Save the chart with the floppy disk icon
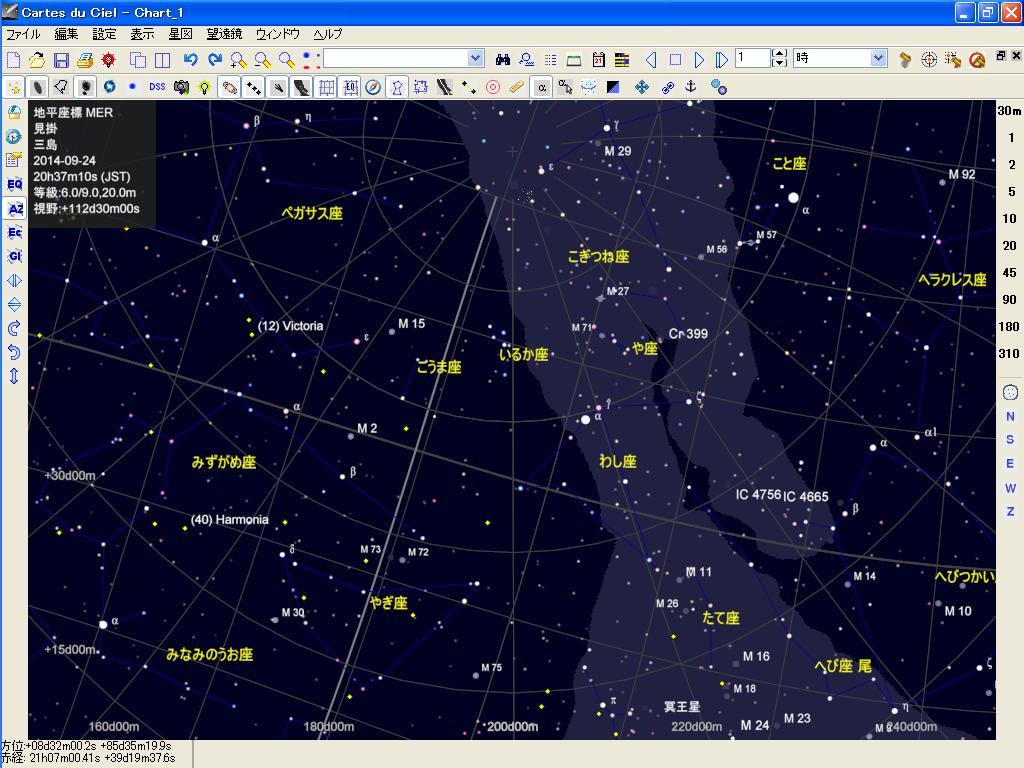Viewport: 1024px width, 768px height. [61, 60]
